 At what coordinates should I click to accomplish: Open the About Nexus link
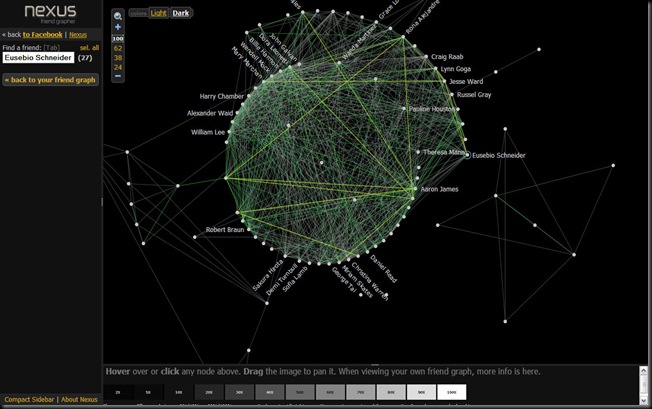(79, 399)
